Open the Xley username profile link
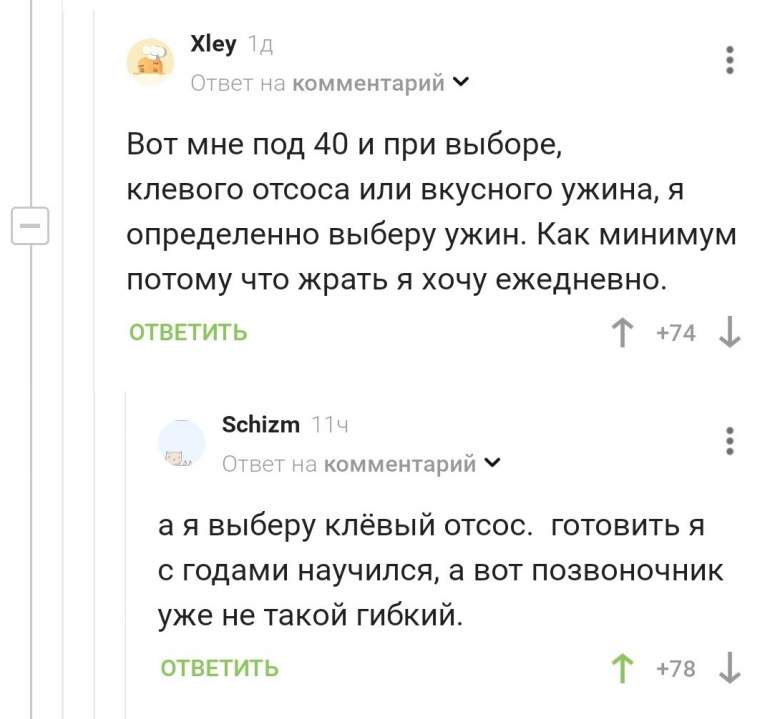This screenshot has width=770, height=719. point(212,44)
